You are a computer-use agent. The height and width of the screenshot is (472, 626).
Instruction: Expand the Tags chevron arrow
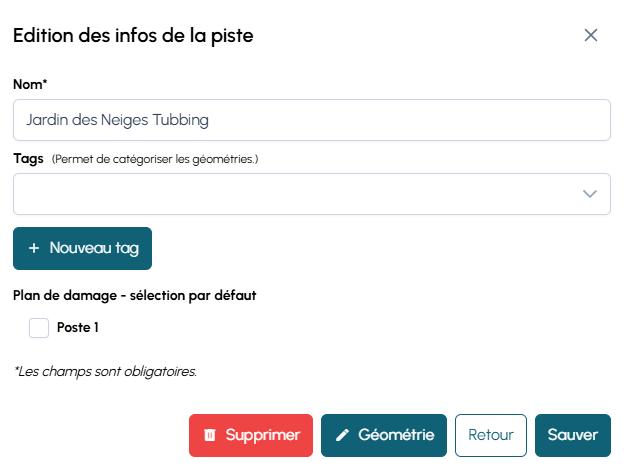point(590,194)
